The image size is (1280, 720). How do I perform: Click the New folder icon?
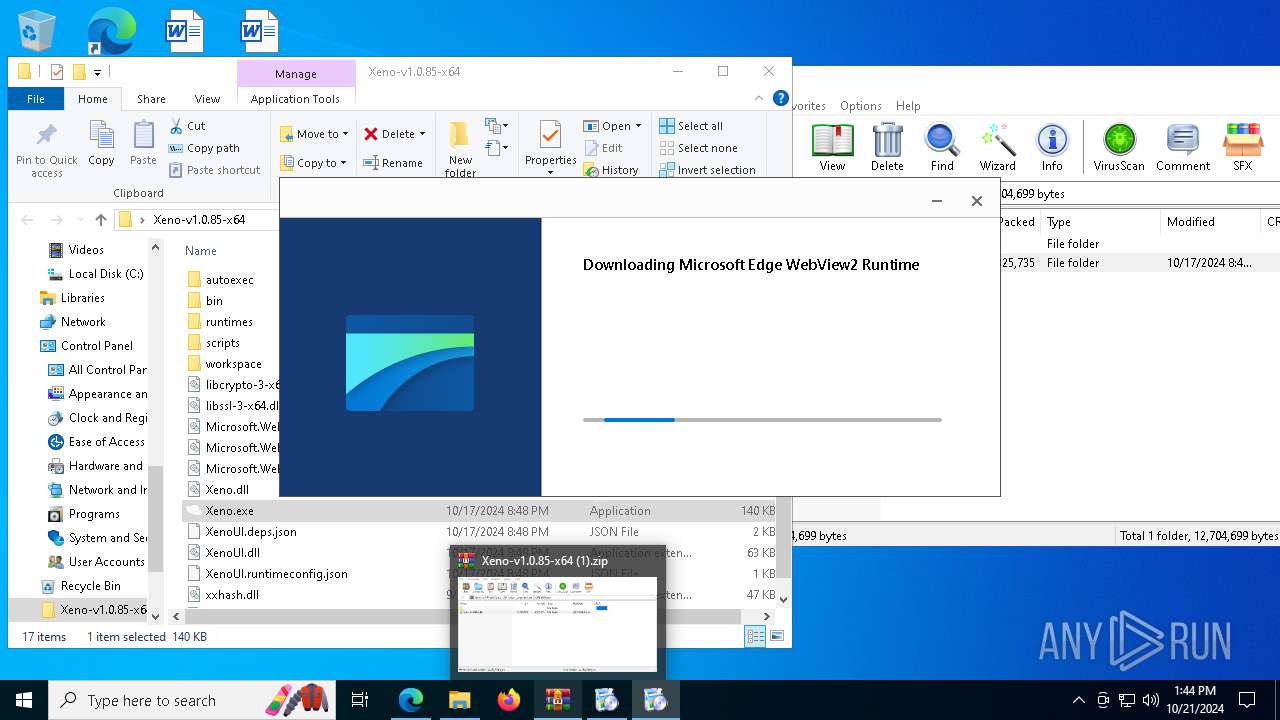pyautogui.click(x=460, y=150)
